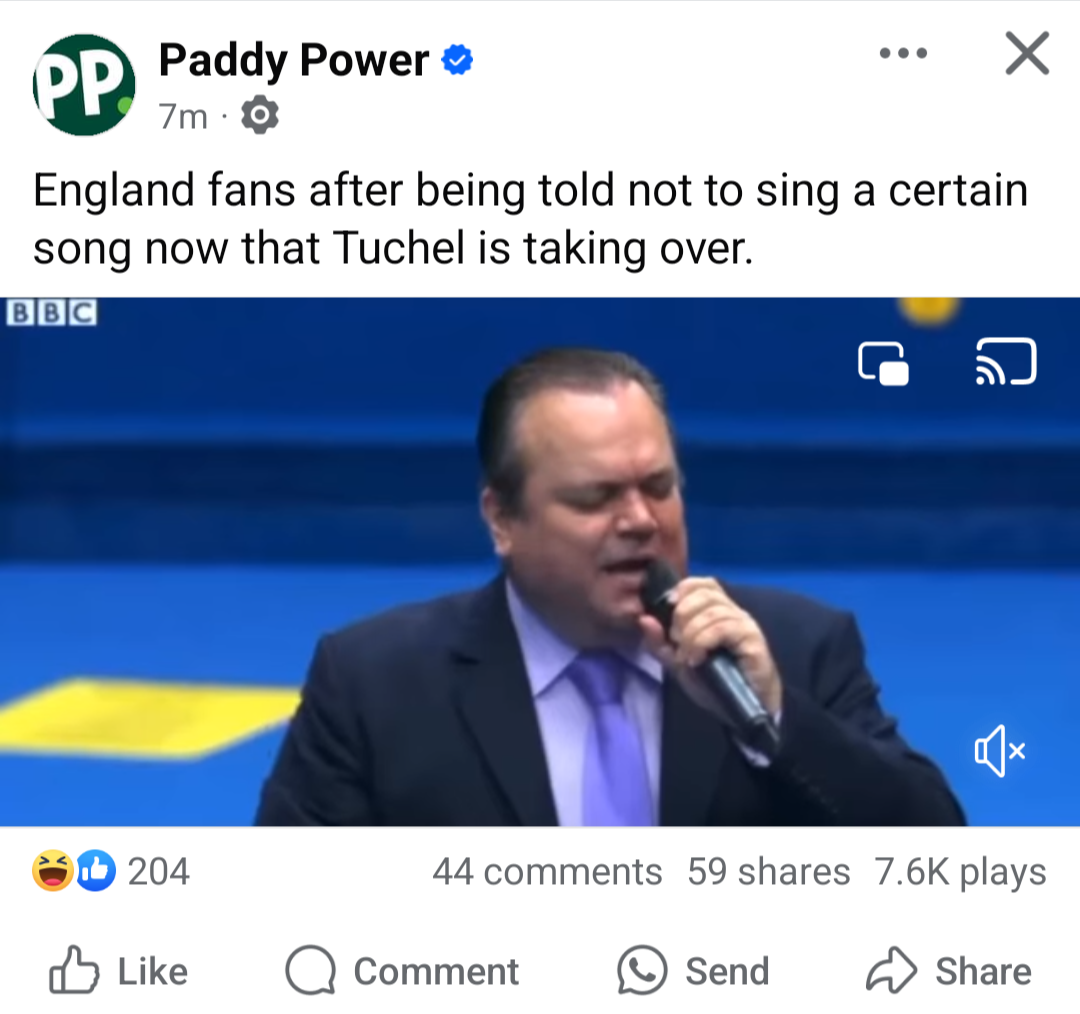View the 59 shares
Image resolution: width=1080 pixels, height=1014 pixels.
click(768, 872)
